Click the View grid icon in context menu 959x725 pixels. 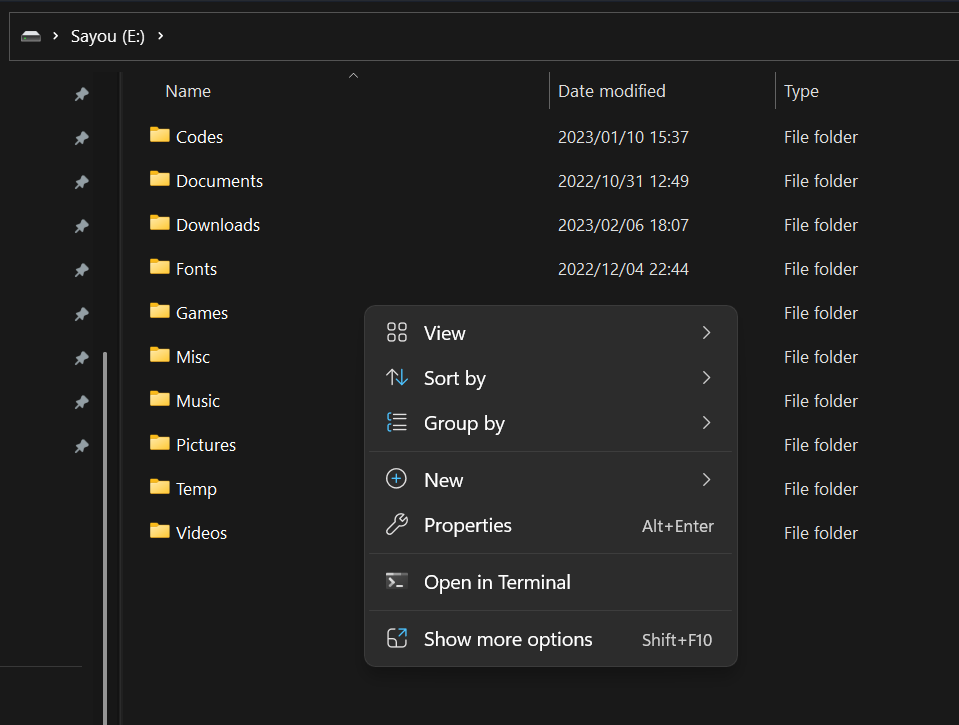click(x=396, y=332)
